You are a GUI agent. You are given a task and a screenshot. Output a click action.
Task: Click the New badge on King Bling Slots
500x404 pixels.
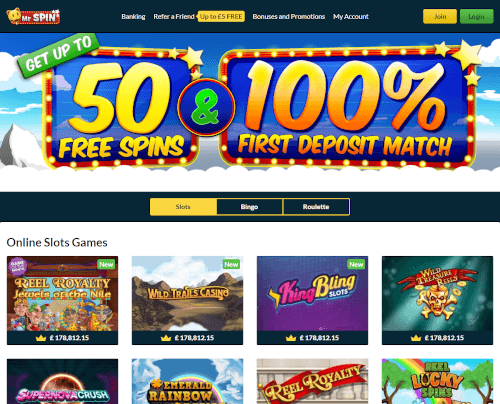coord(356,264)
